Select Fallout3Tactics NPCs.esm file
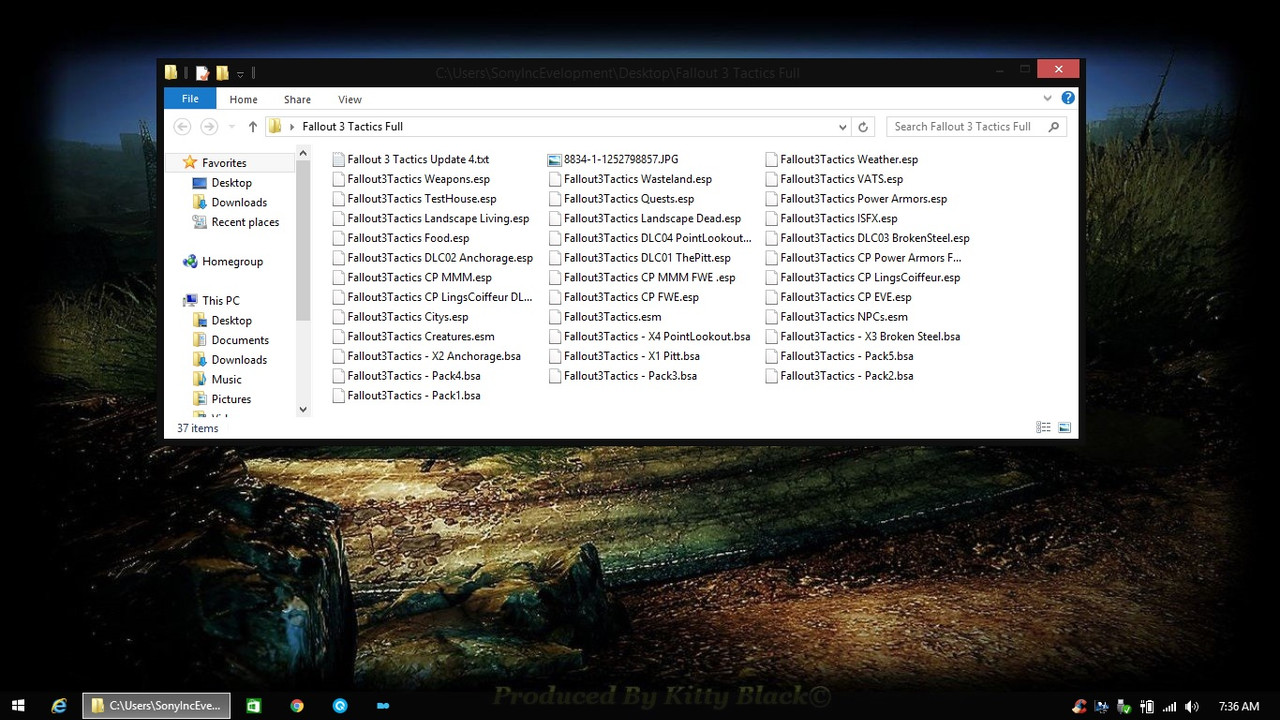This screenshot has width=1280, height=720. click(844, 317)
